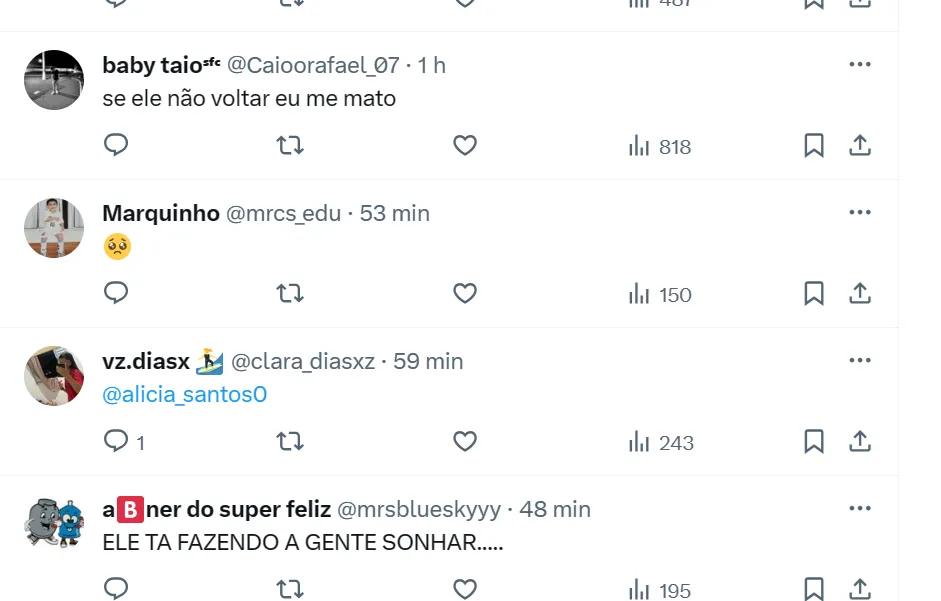941x601 pixels.
Task: View analytics showing 243 views
Action: [661, 443]
